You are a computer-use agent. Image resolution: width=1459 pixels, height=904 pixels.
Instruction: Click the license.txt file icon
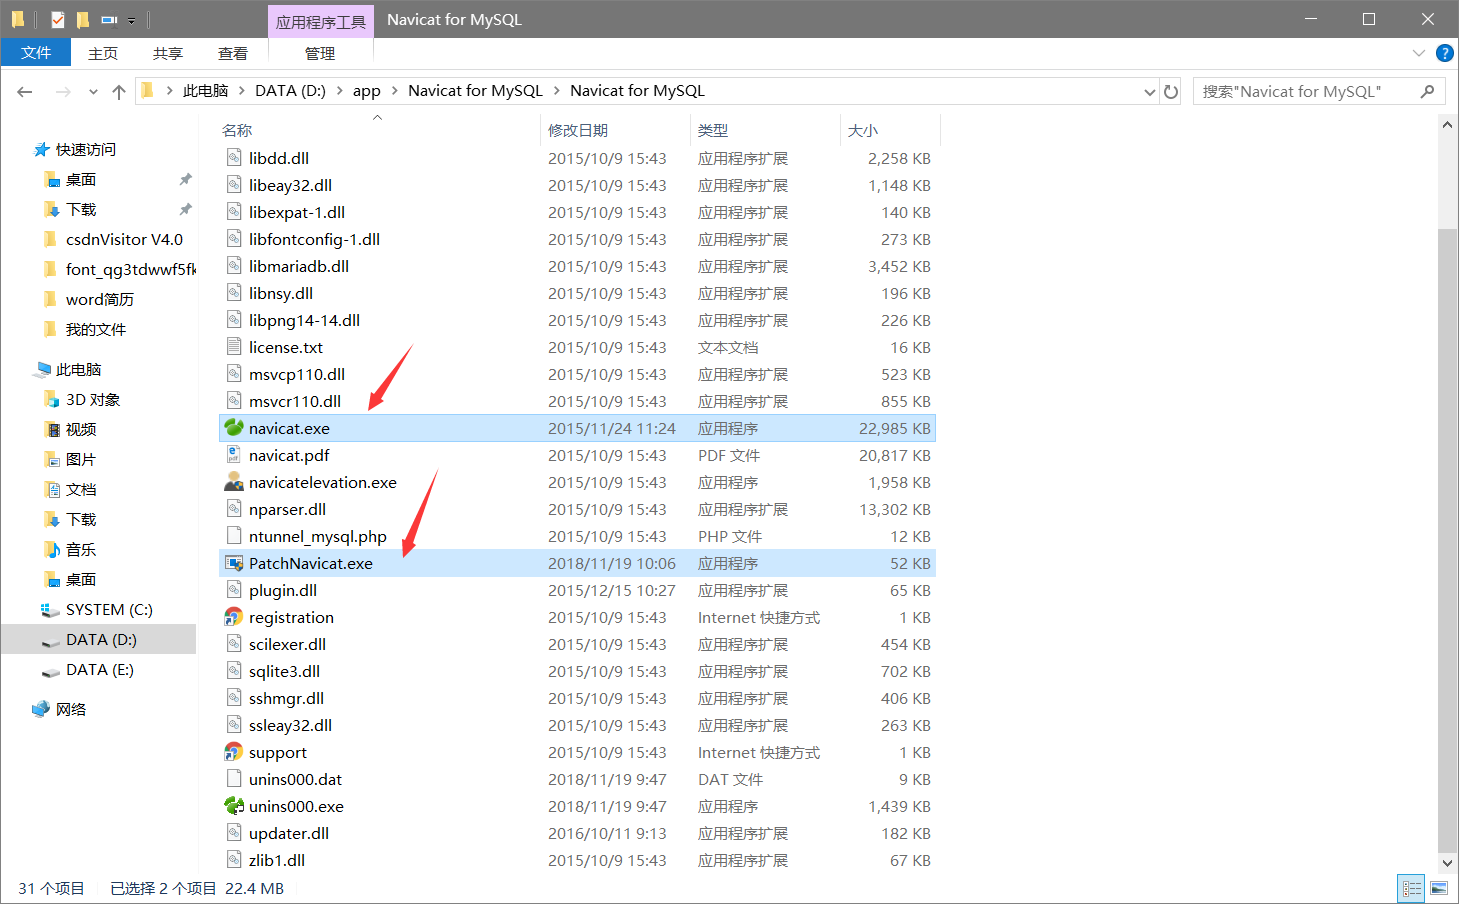234,347
